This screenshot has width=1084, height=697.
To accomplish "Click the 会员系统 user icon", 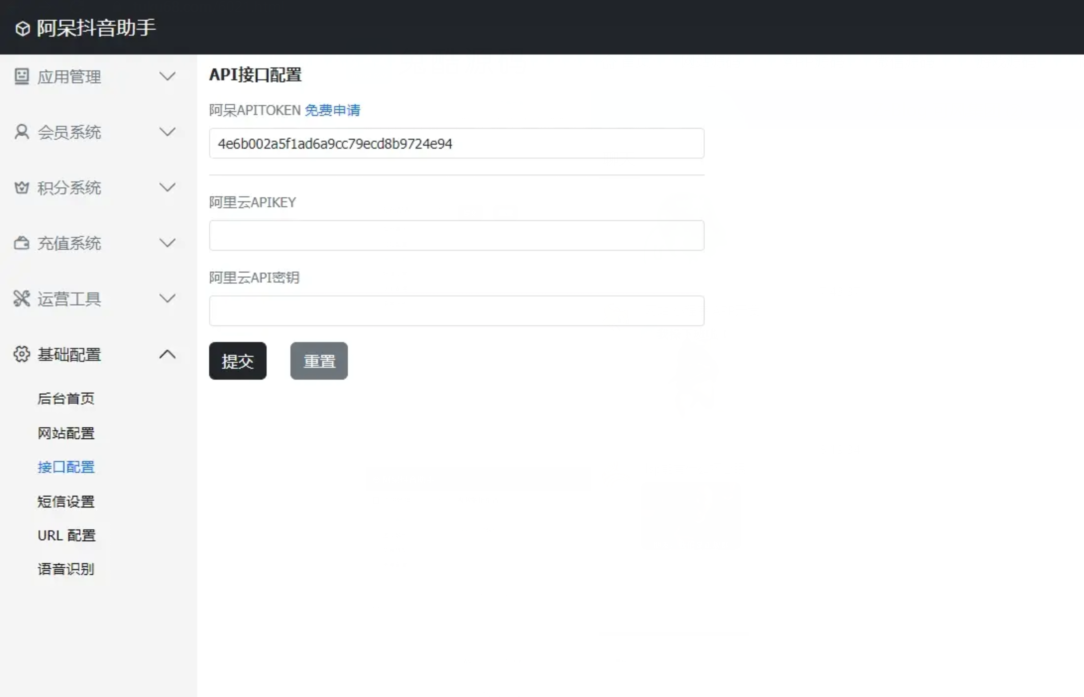I will pos(21,132).
